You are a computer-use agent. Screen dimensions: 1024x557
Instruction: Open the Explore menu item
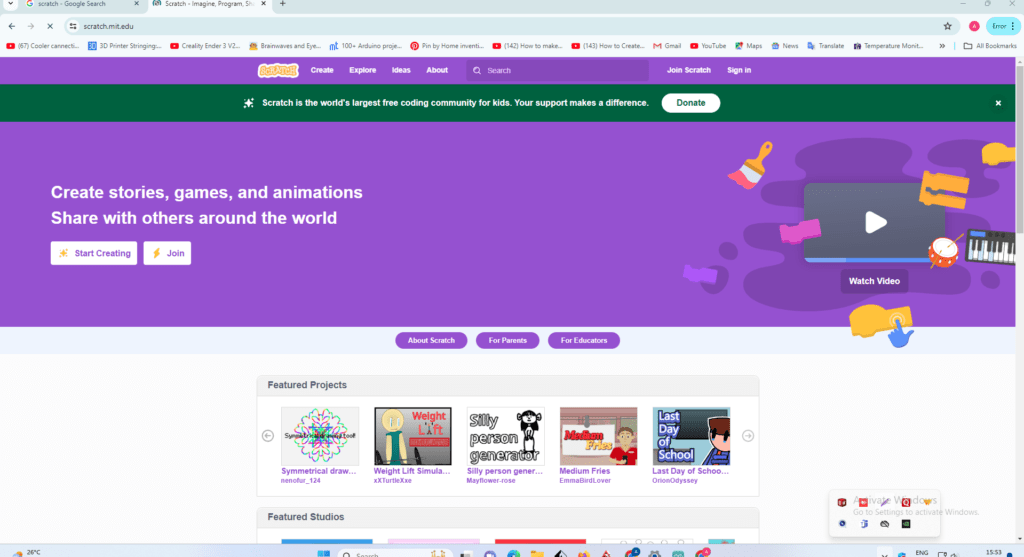tap(362, 71)
